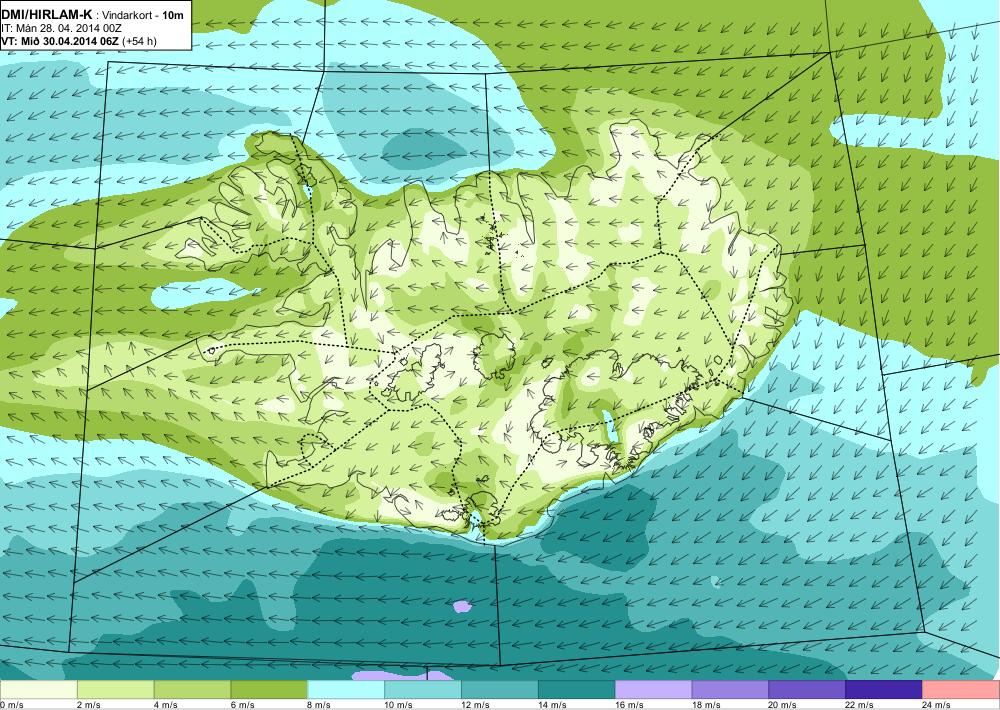Click the small lilac wind patch south of Iceland
The width and height of the screenshot is (1000, 710).
click(x=462, y=606)
